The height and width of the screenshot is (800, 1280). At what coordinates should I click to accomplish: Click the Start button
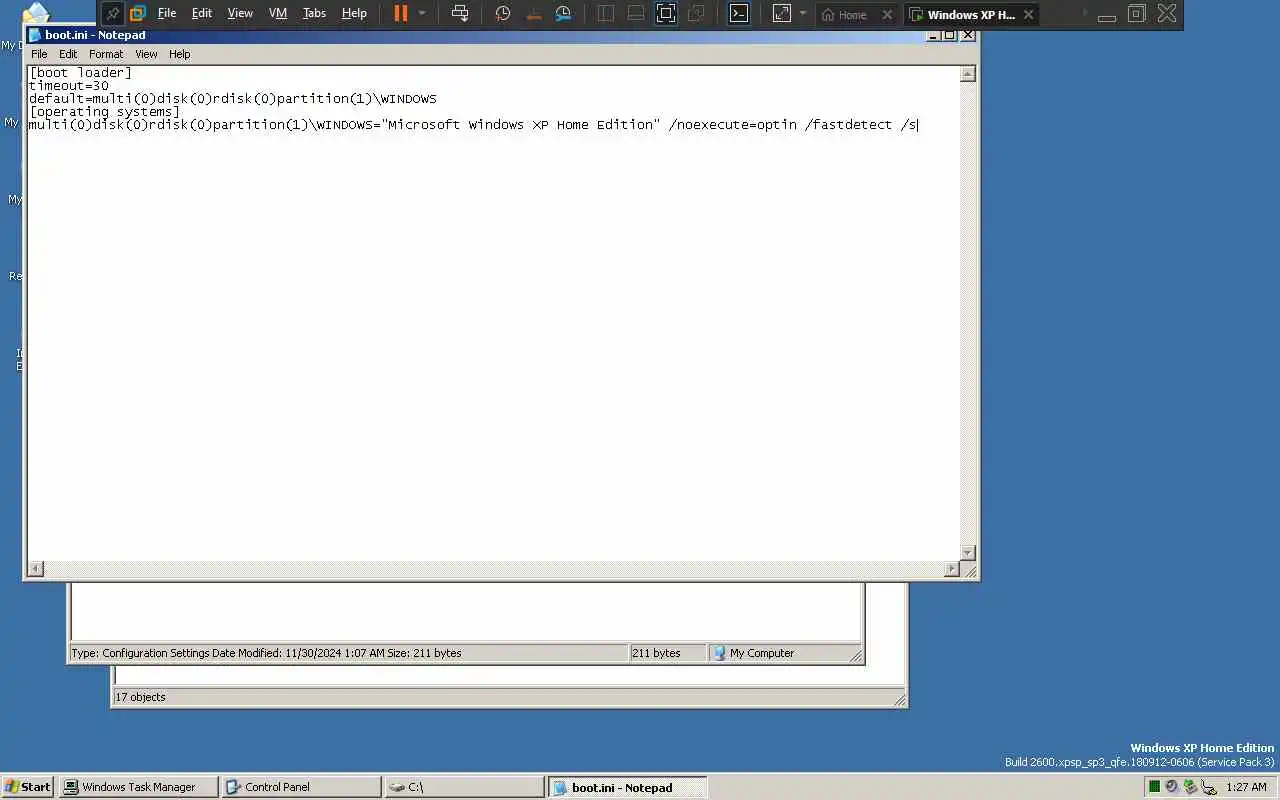point(28,787)
